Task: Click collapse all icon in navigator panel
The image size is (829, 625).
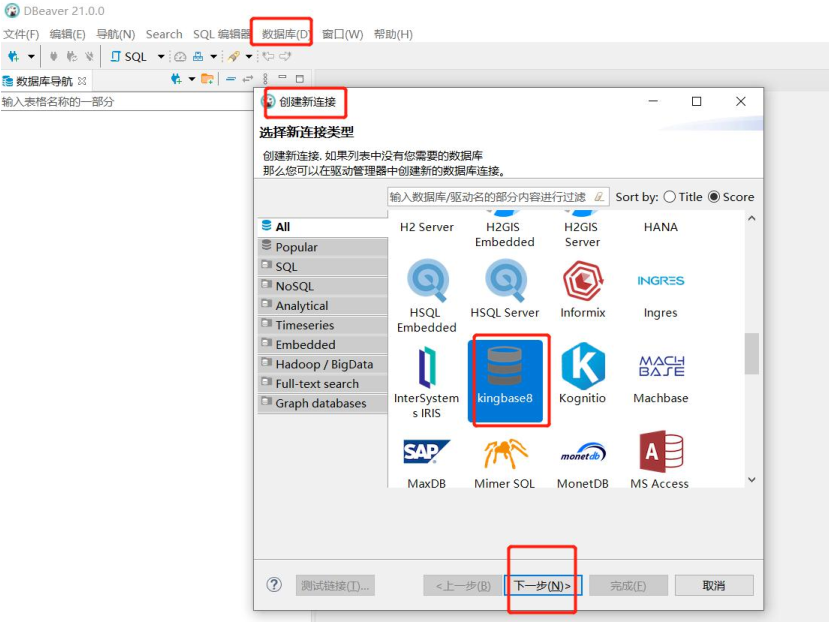Action: [x=231, y=79]
